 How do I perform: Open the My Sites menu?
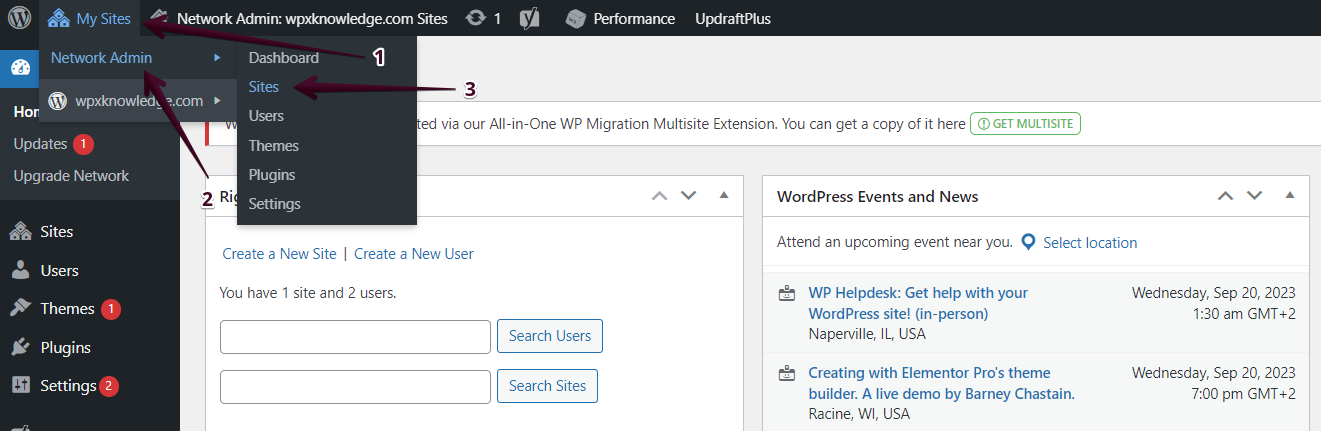90,18
